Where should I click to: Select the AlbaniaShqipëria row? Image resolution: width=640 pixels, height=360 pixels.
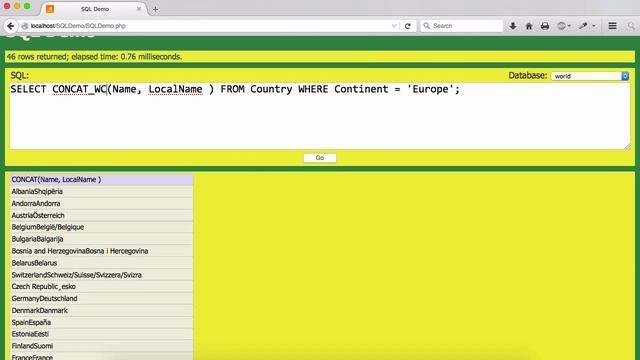[x=101, y=191]
